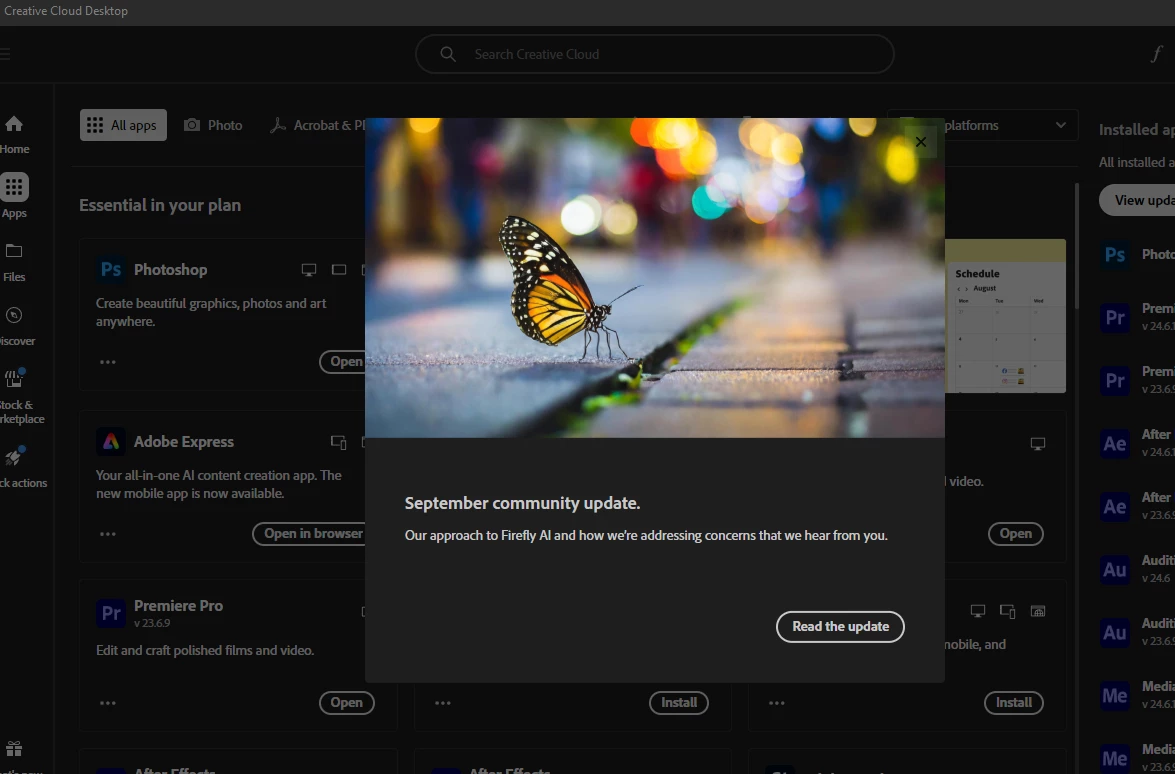1175x774 pixels.
Task: Click Open in browser for Adobe Express
Action: (309, 533)
